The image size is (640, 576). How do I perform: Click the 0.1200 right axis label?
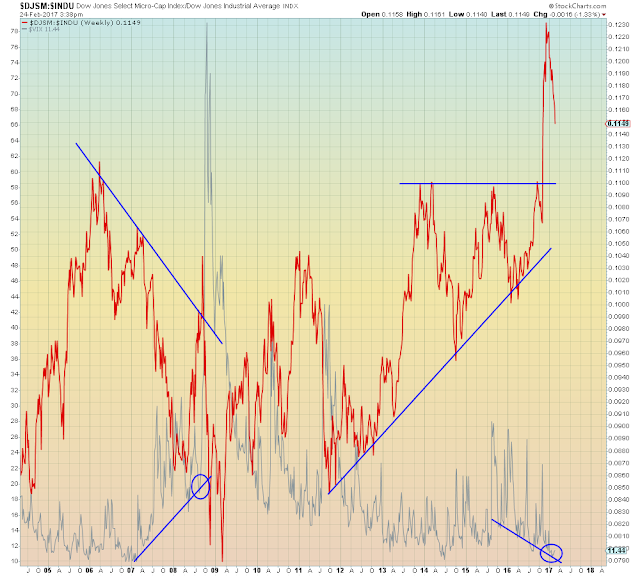coord(618,61)
